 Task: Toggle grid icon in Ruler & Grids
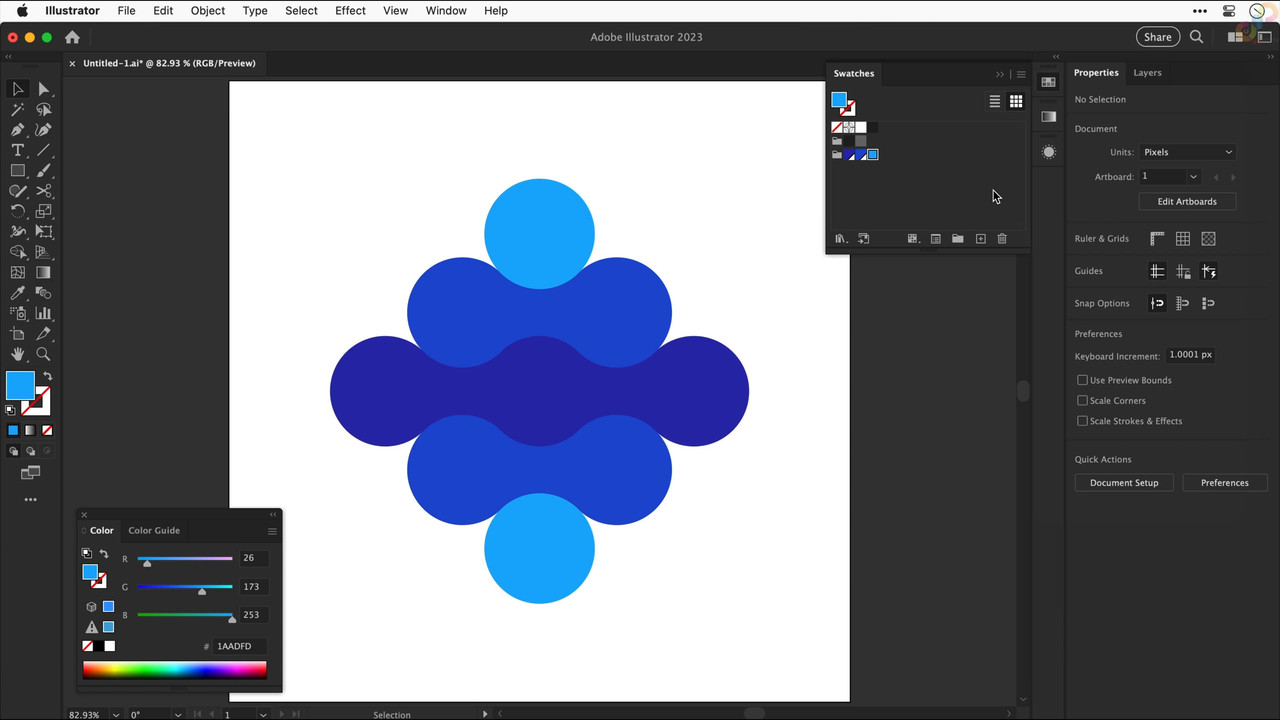[1183, 239]
